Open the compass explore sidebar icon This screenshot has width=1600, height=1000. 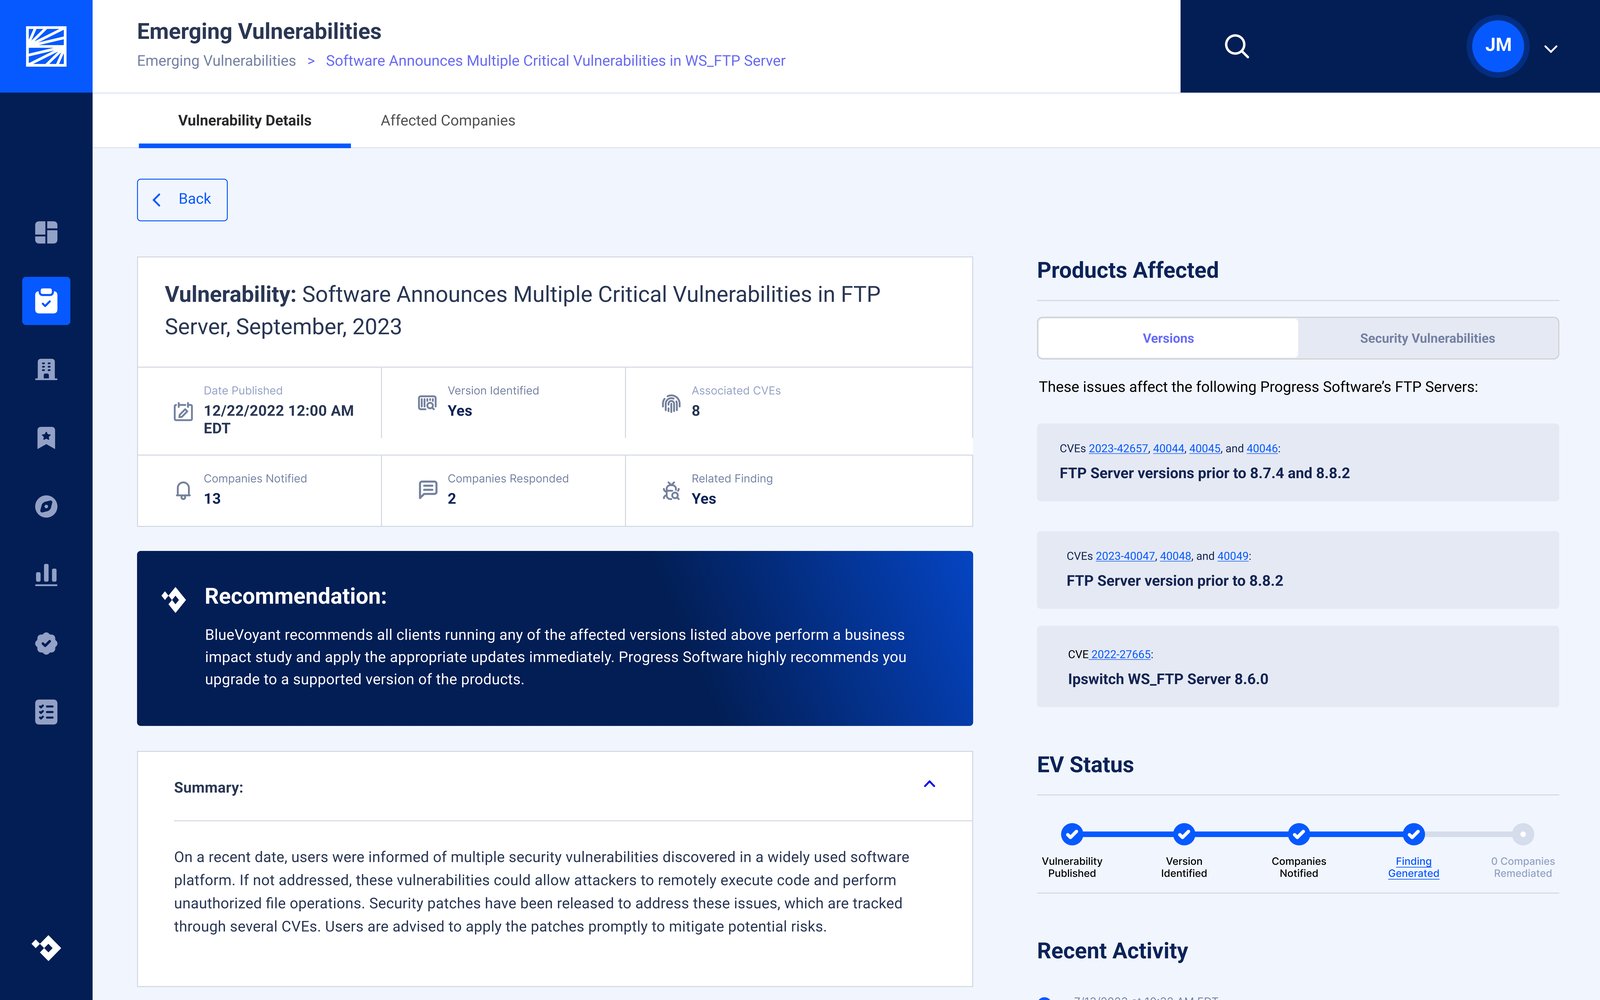[x=46, y=506]
